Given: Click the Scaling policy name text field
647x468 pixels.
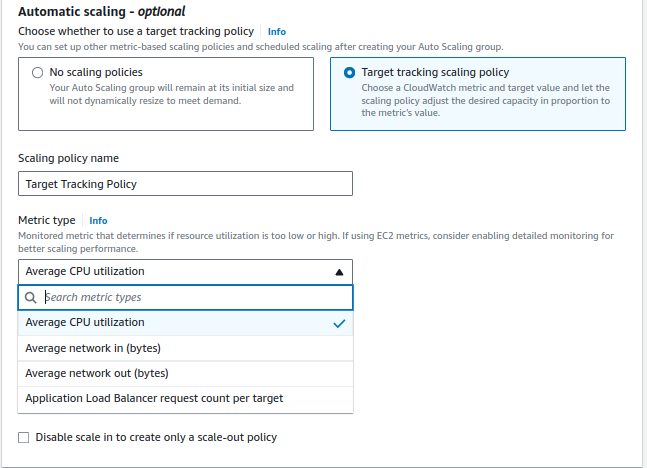Looking at the screenshot, I should coord(185,184).
